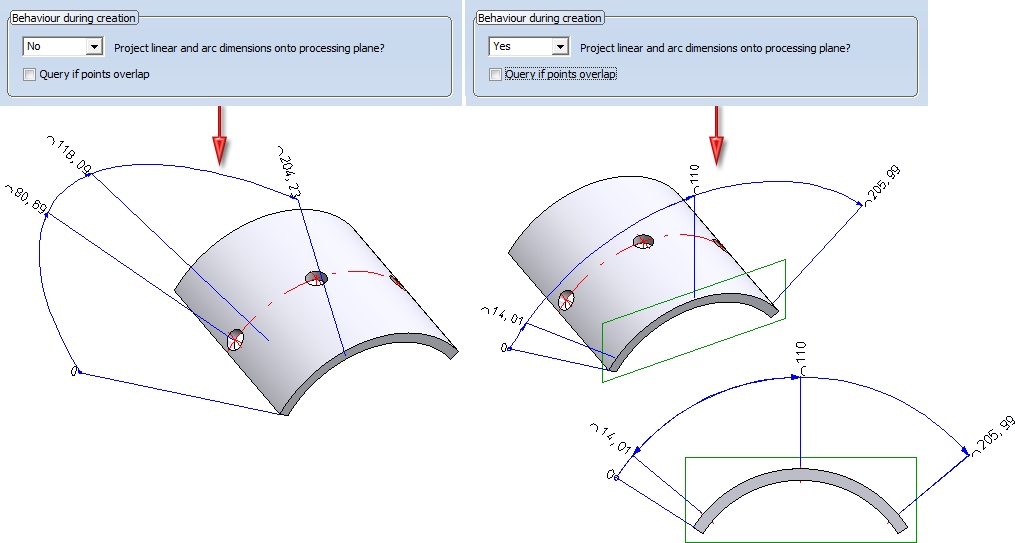Screen dimensions: 1015x543
Task: Click left "Behaviour during creation" group title
Action: coord(73,18)
